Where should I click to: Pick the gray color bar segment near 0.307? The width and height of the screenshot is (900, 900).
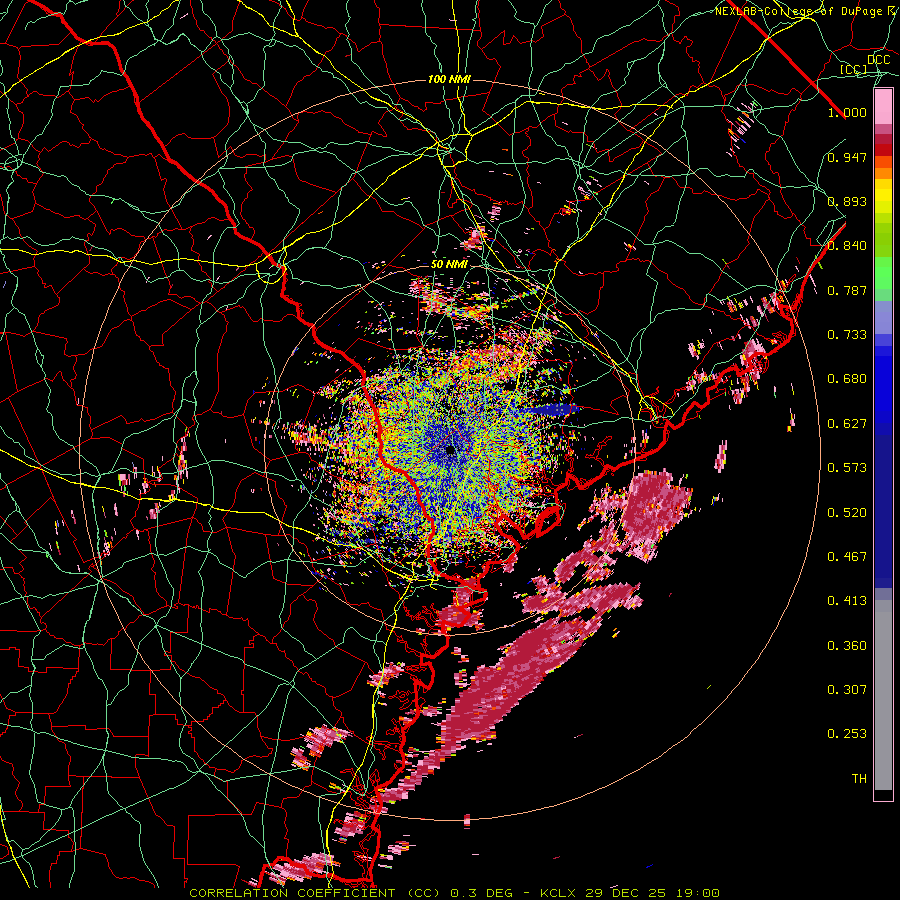click(x=883, y=695)
